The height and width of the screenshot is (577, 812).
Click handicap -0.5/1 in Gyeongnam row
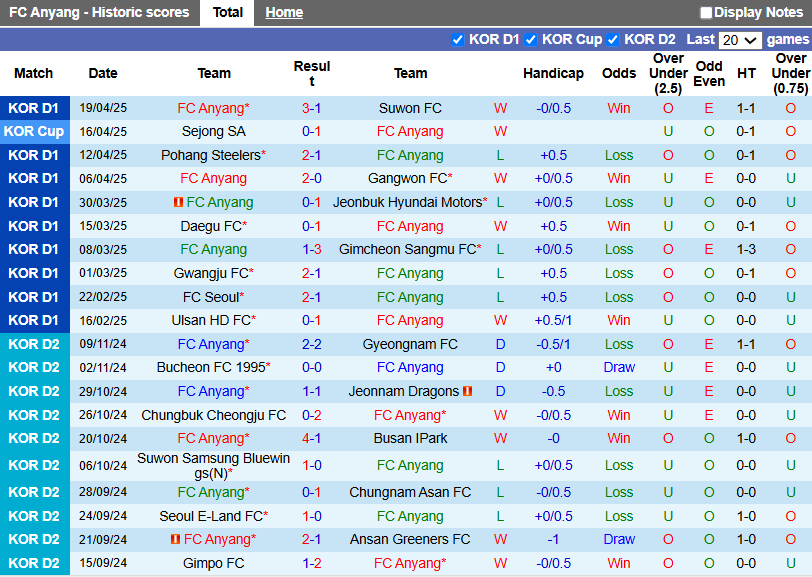pos(553,344)
